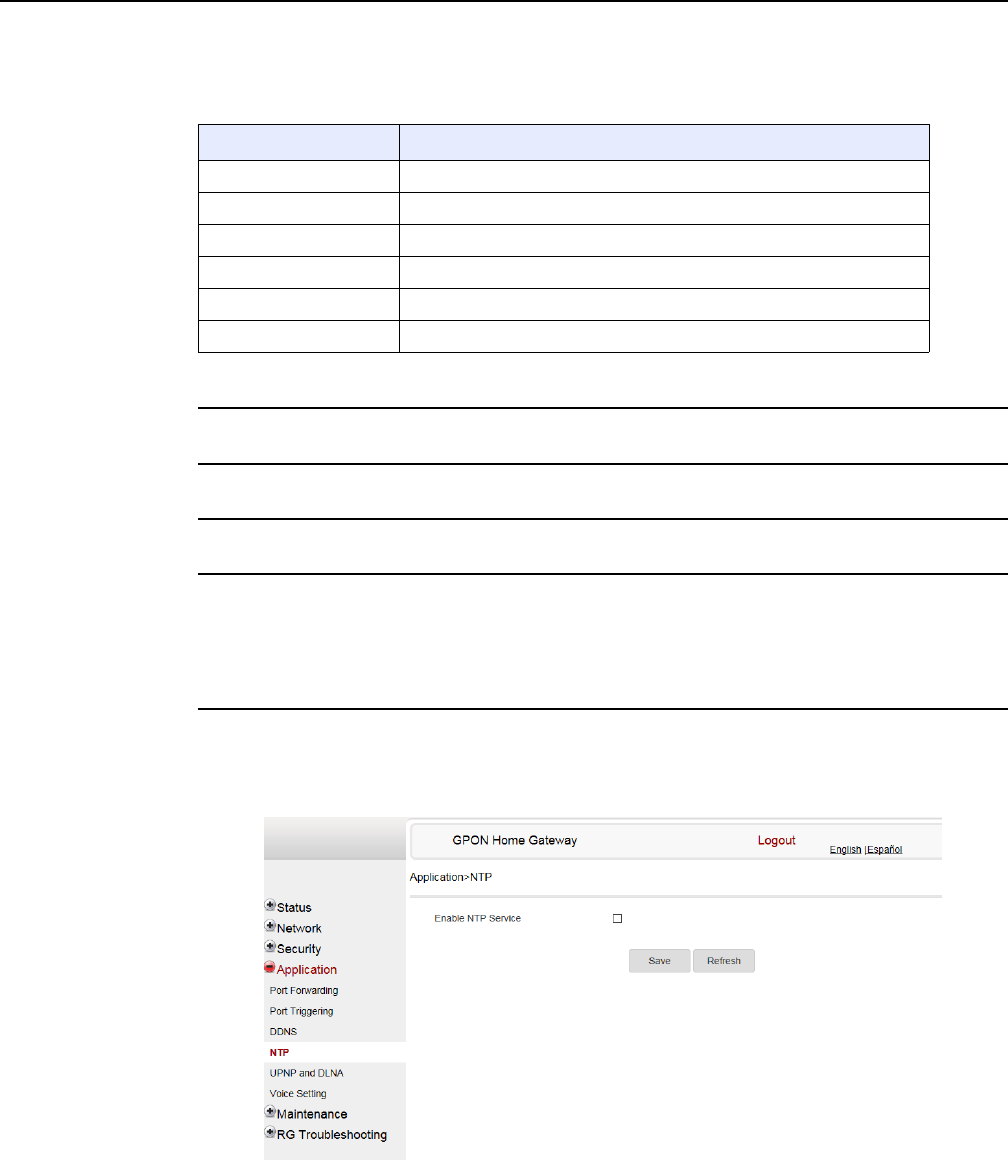The height and width of the screenshot is (1160, 1008).
Task: Click the Status menu label
Action: (294, 908)
